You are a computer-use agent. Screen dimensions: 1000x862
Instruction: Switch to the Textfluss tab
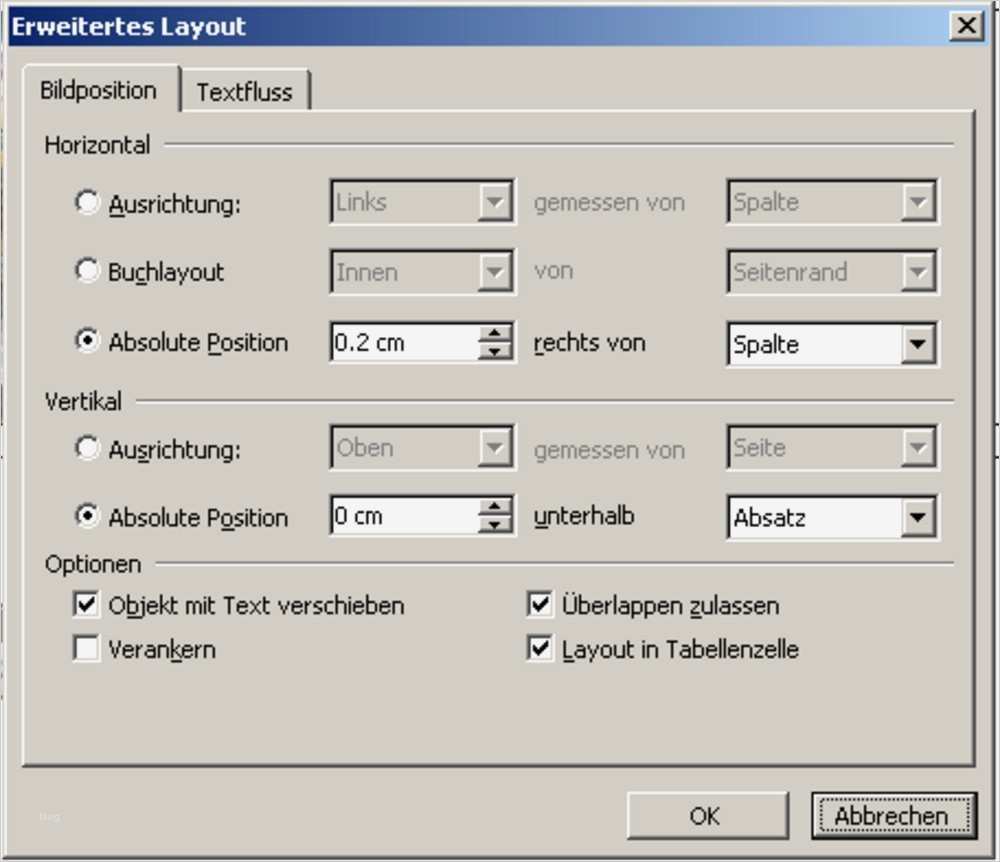point(246,90)
